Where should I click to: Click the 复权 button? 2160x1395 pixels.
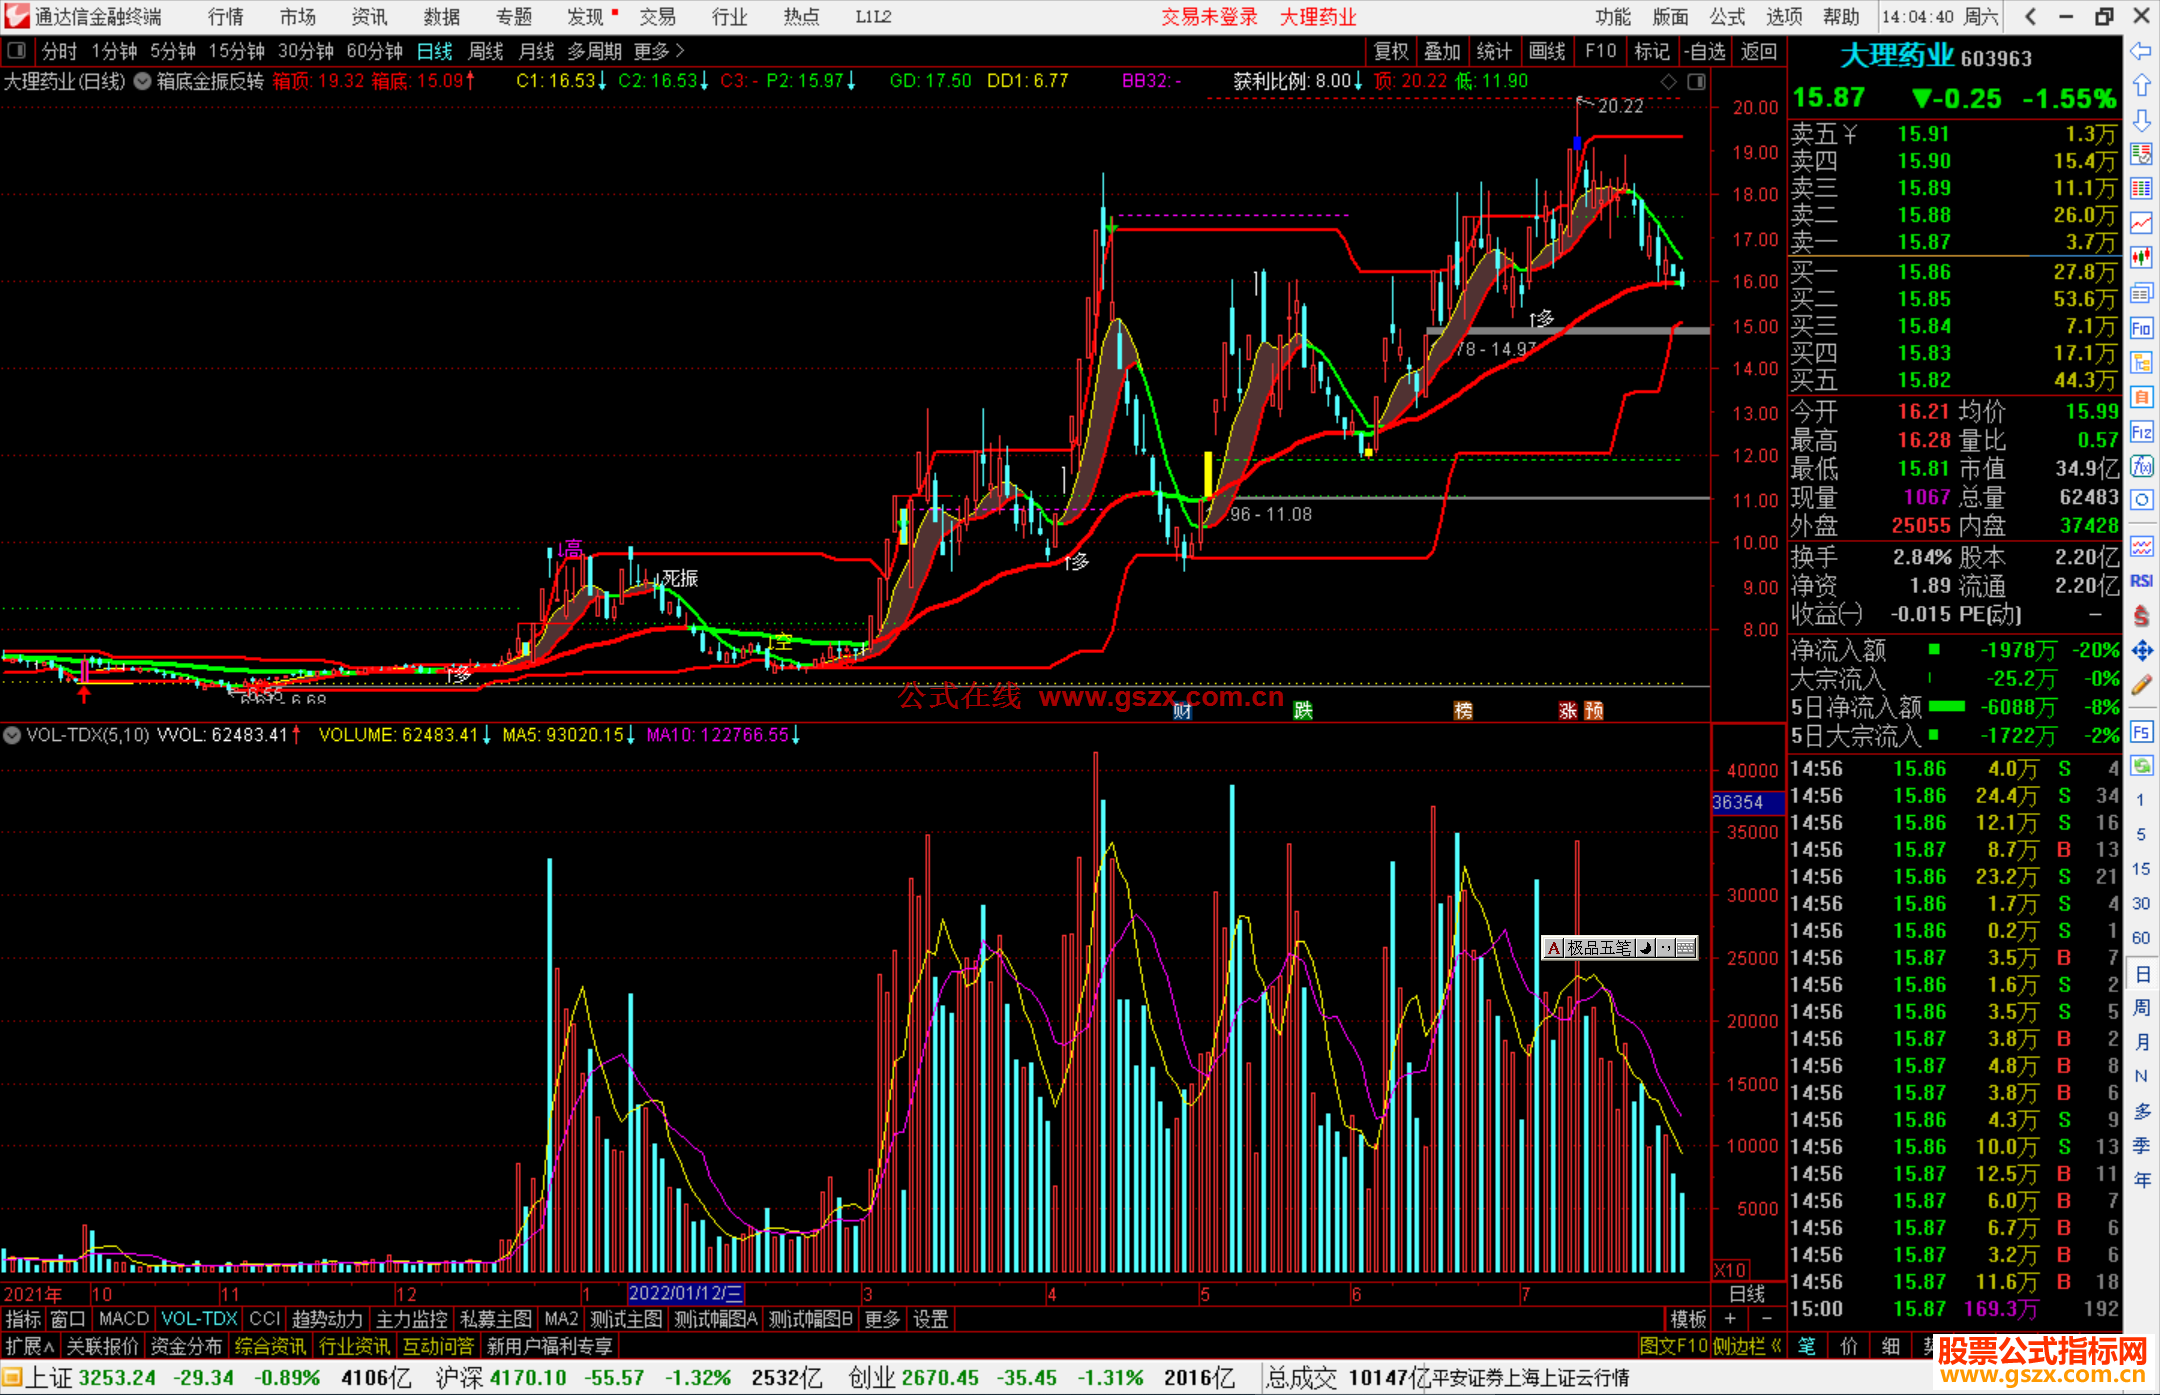pos(1391,51)
